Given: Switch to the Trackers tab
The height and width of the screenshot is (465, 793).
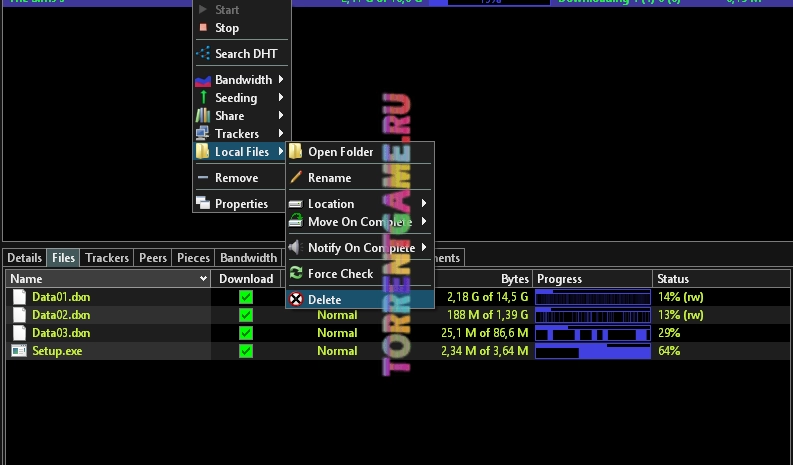Looking at the screenshot, I should (107, 258).
